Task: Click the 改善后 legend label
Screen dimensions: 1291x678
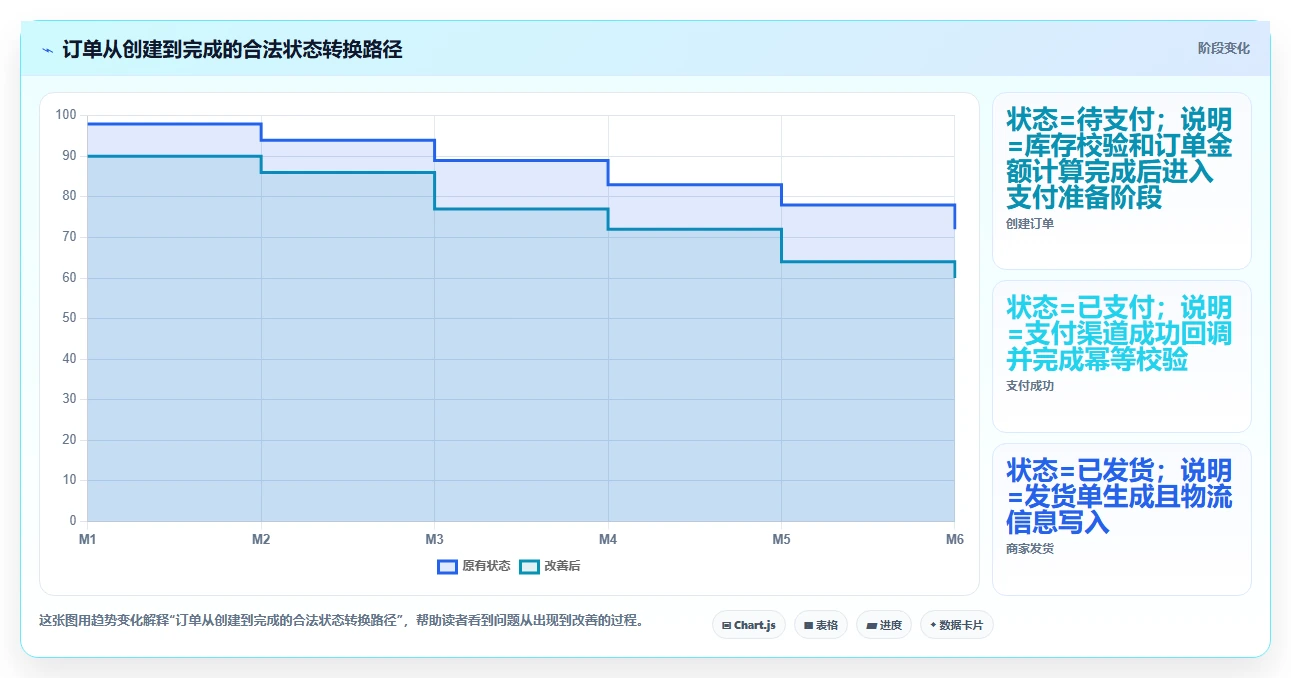Action: point(562,566)
